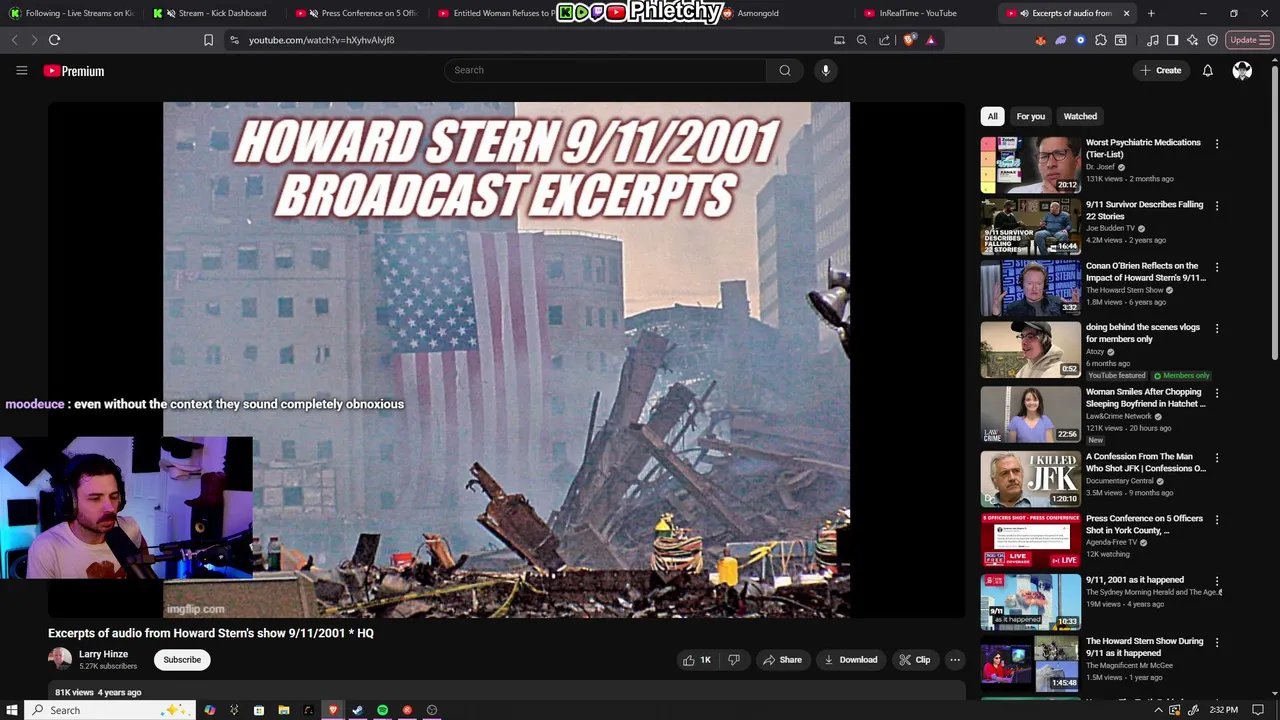Switch to Stream - Kick Dashboard tab
This screenshot has height=720, width=1280.
[x=215, y=13]
